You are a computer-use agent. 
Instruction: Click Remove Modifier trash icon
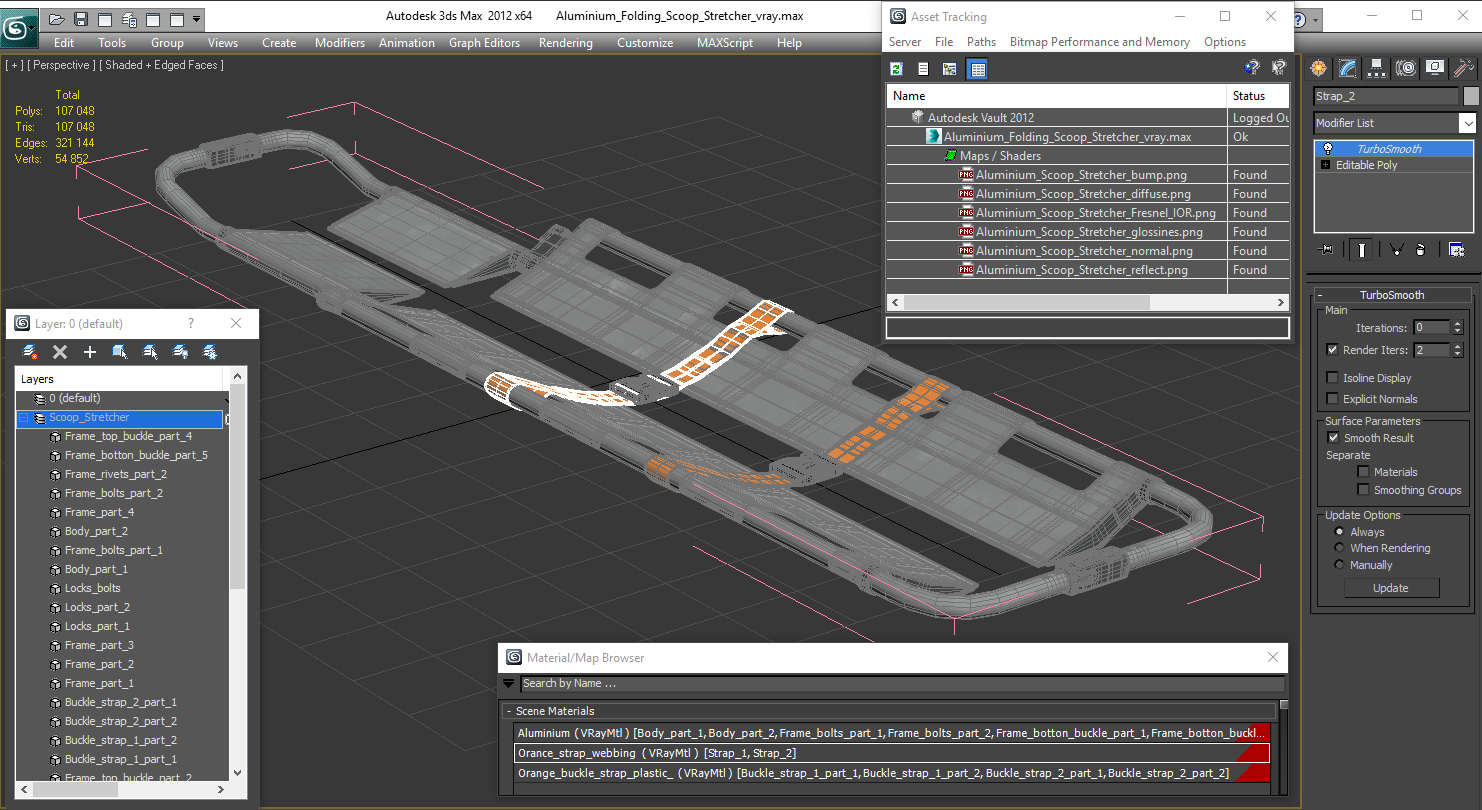(1421, 250)
